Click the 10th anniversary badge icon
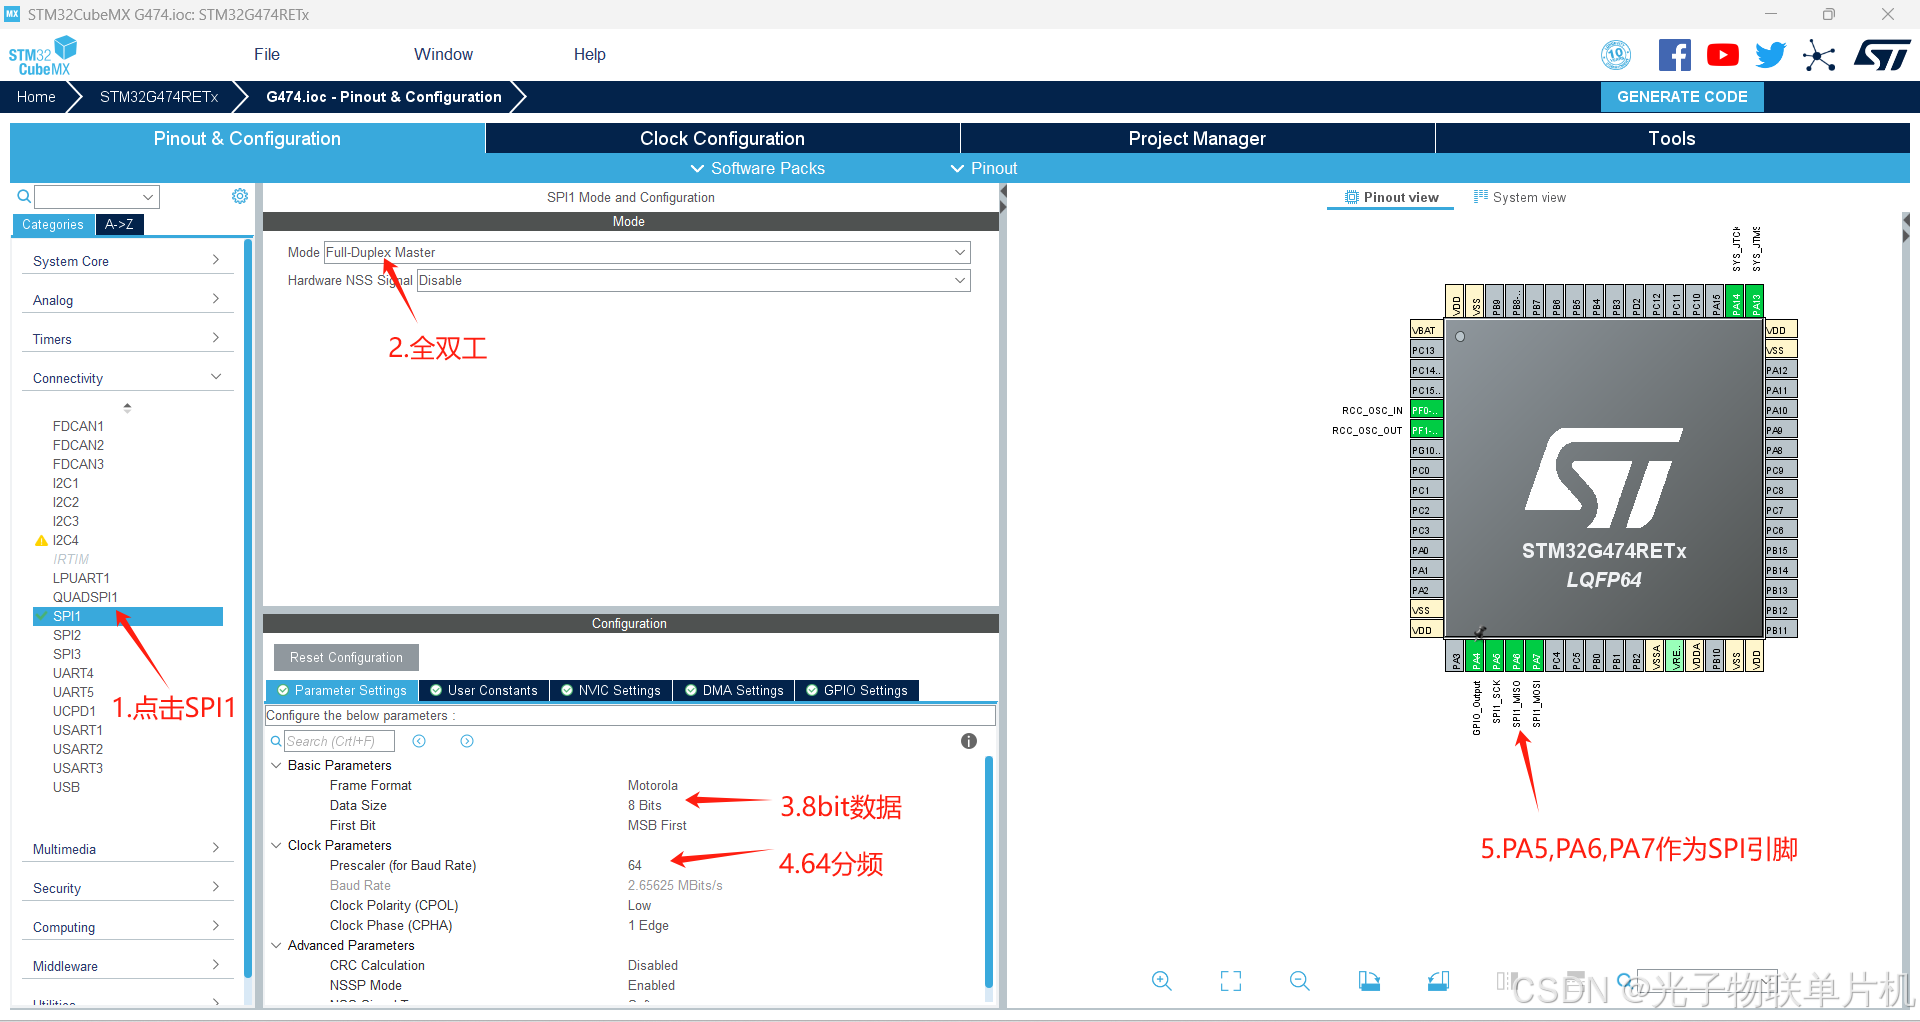1920x1022 pixels. pos(1616,55)
